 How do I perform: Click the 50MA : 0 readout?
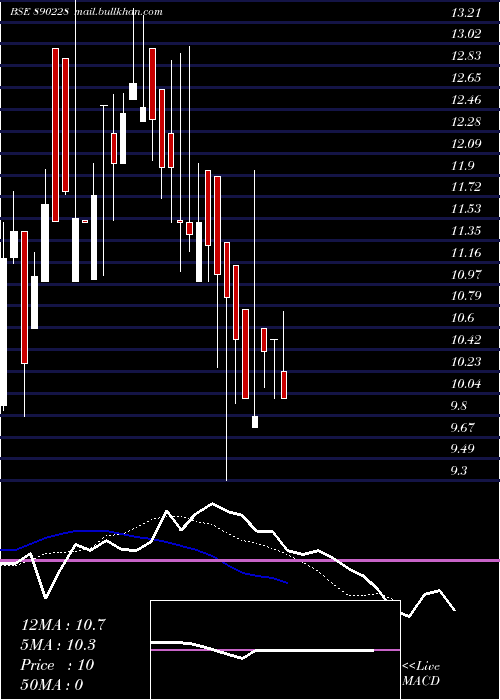pos(52,685)
